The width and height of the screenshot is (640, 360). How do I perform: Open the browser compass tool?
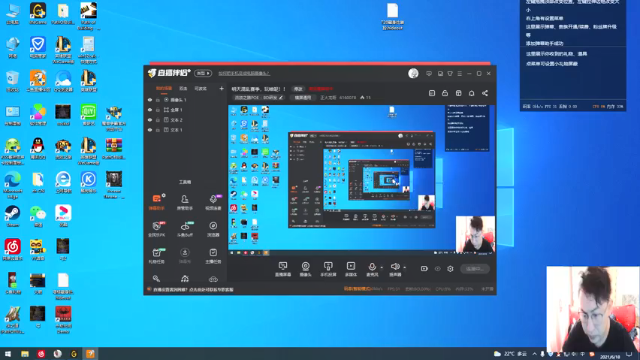(213, 229)
